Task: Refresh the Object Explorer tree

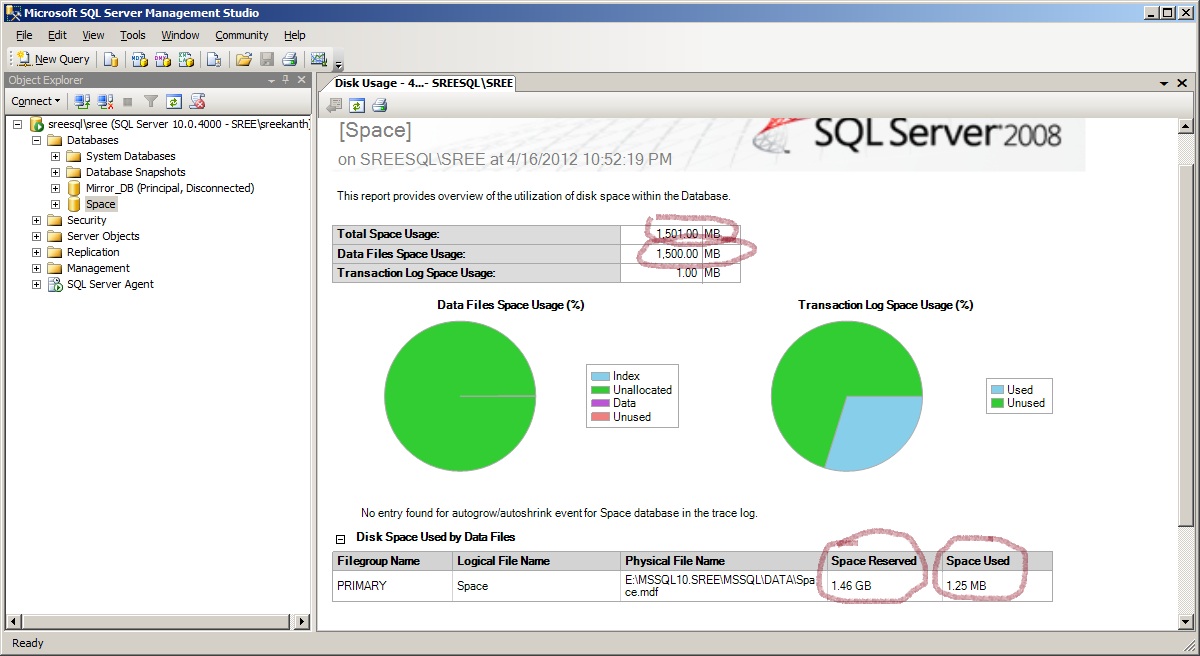Action: 174,101
